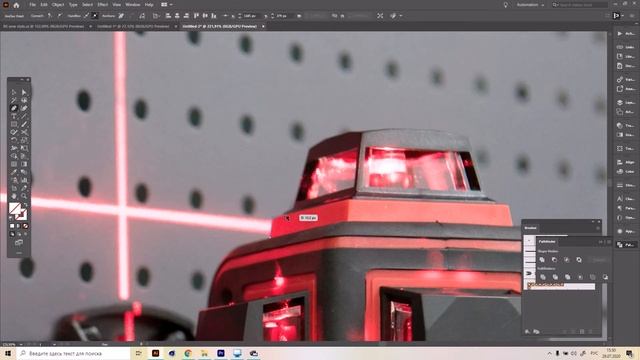Select the Eyedropper tool

tap(13, 172)
